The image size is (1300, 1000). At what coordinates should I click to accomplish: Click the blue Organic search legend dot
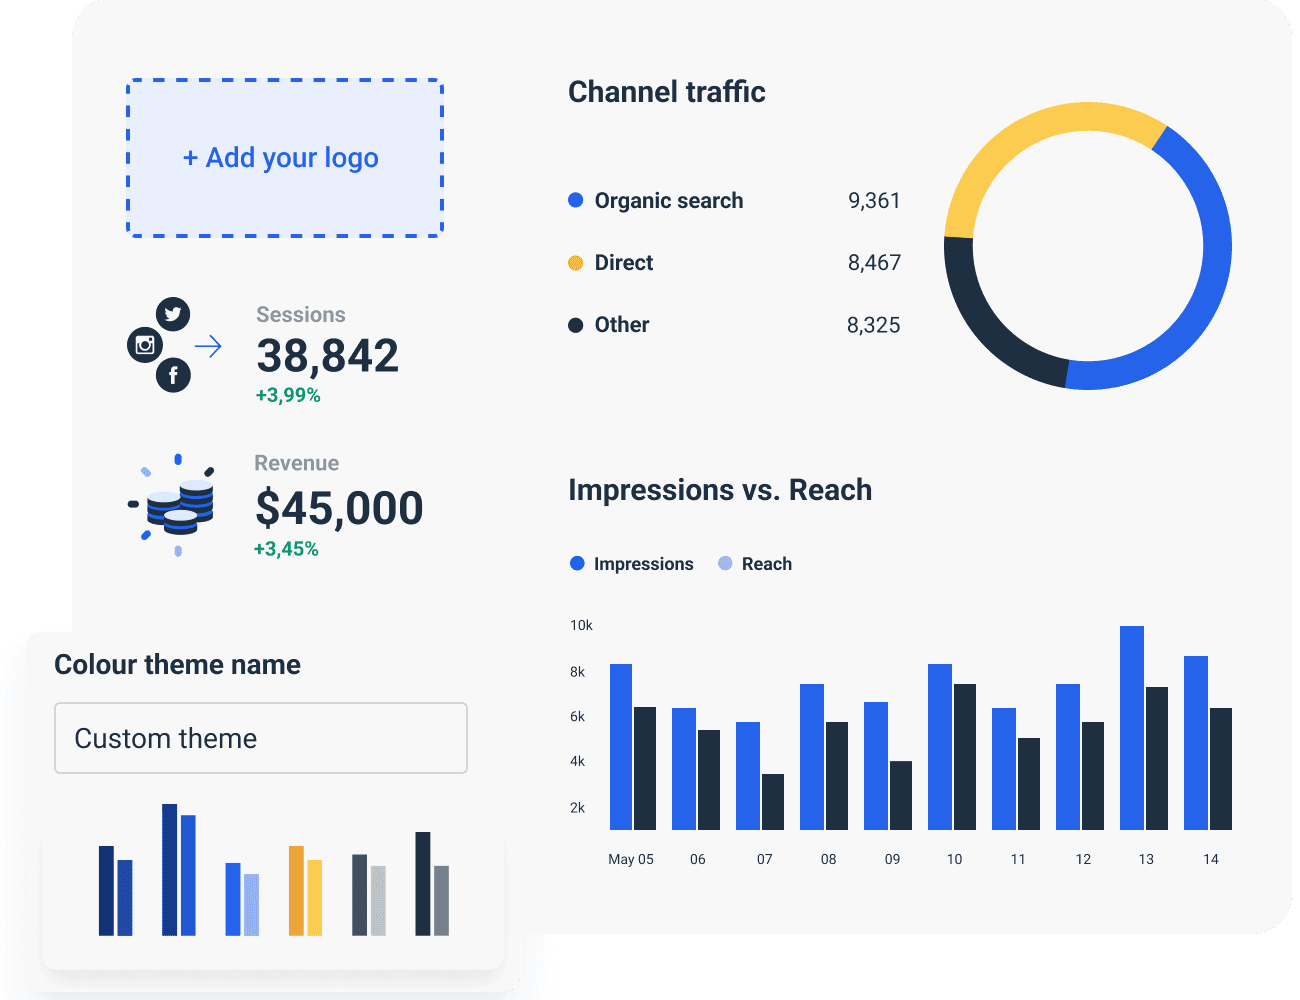tap(575, 200)
